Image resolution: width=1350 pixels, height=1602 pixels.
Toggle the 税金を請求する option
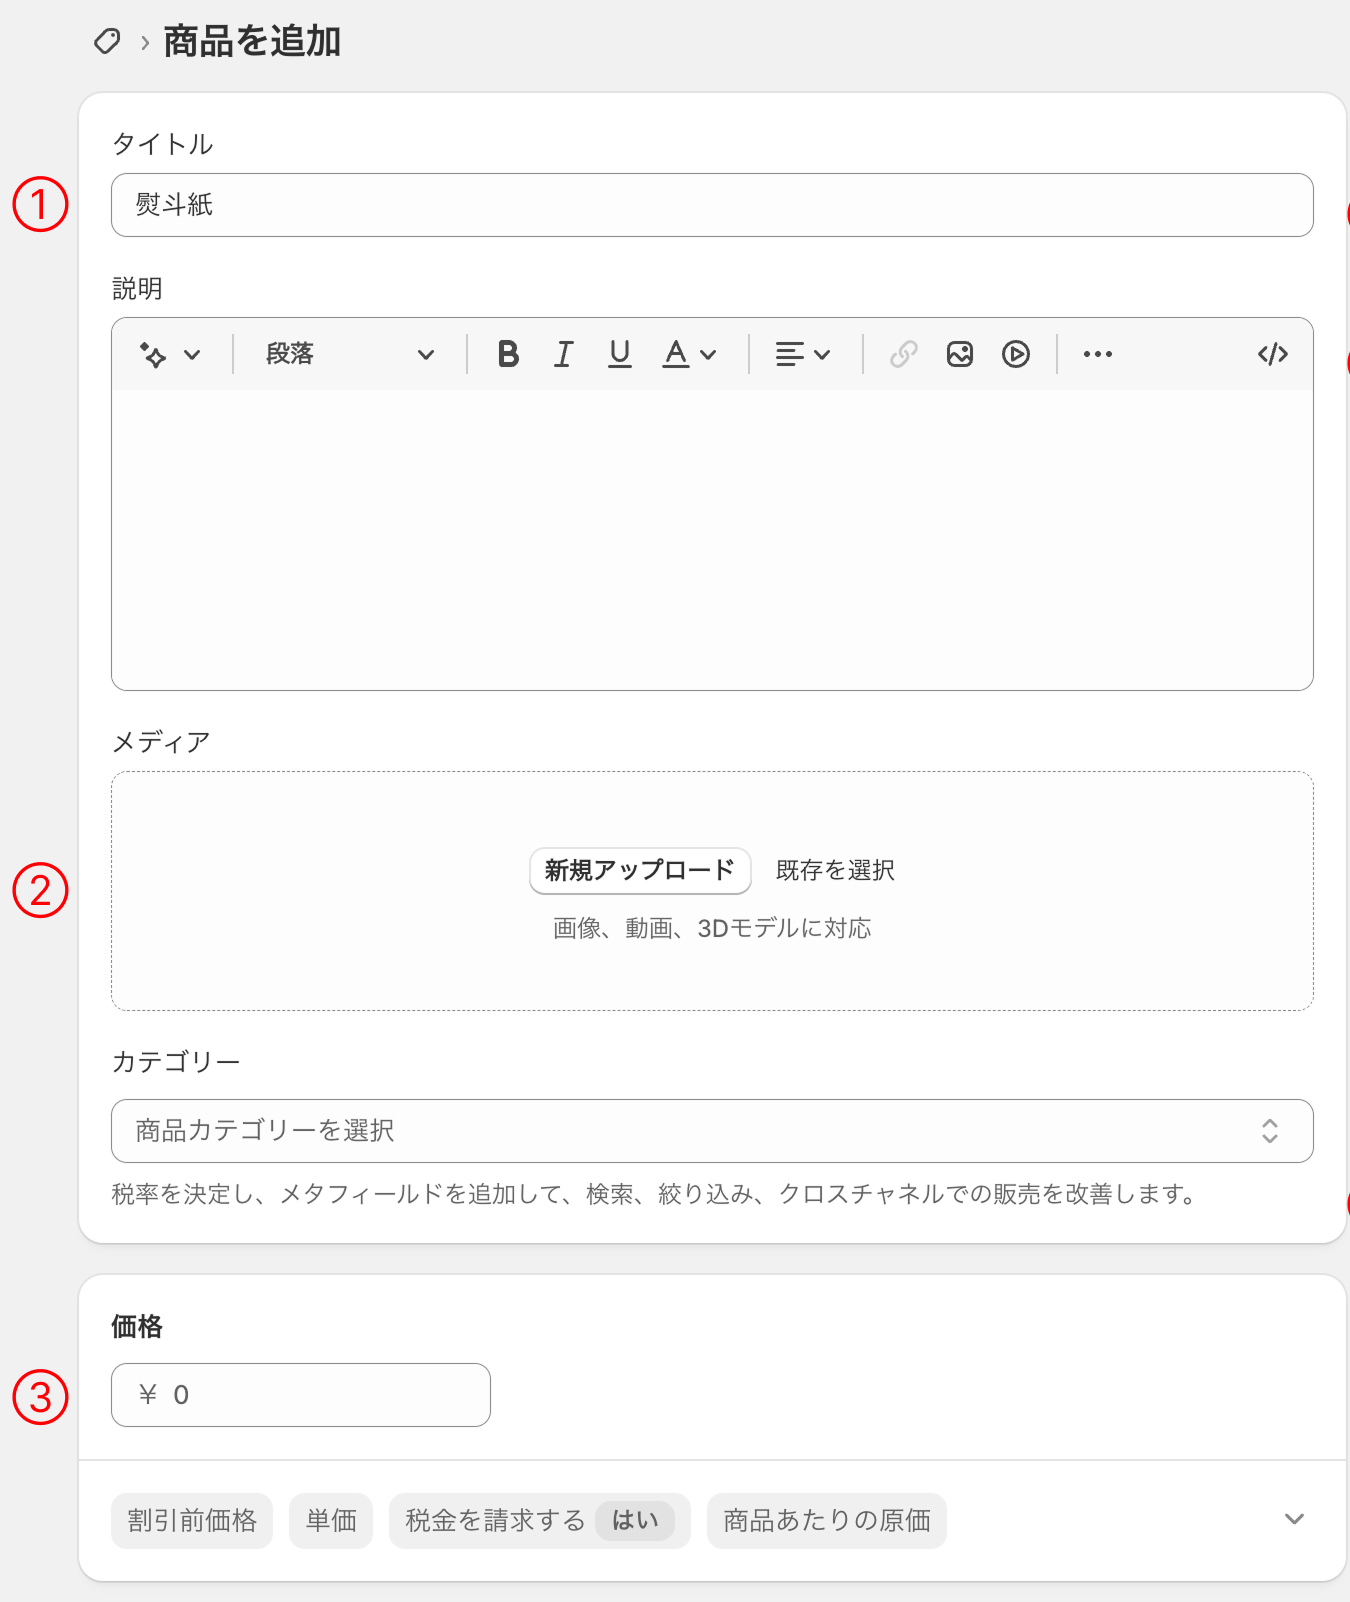pos(539,1521)
